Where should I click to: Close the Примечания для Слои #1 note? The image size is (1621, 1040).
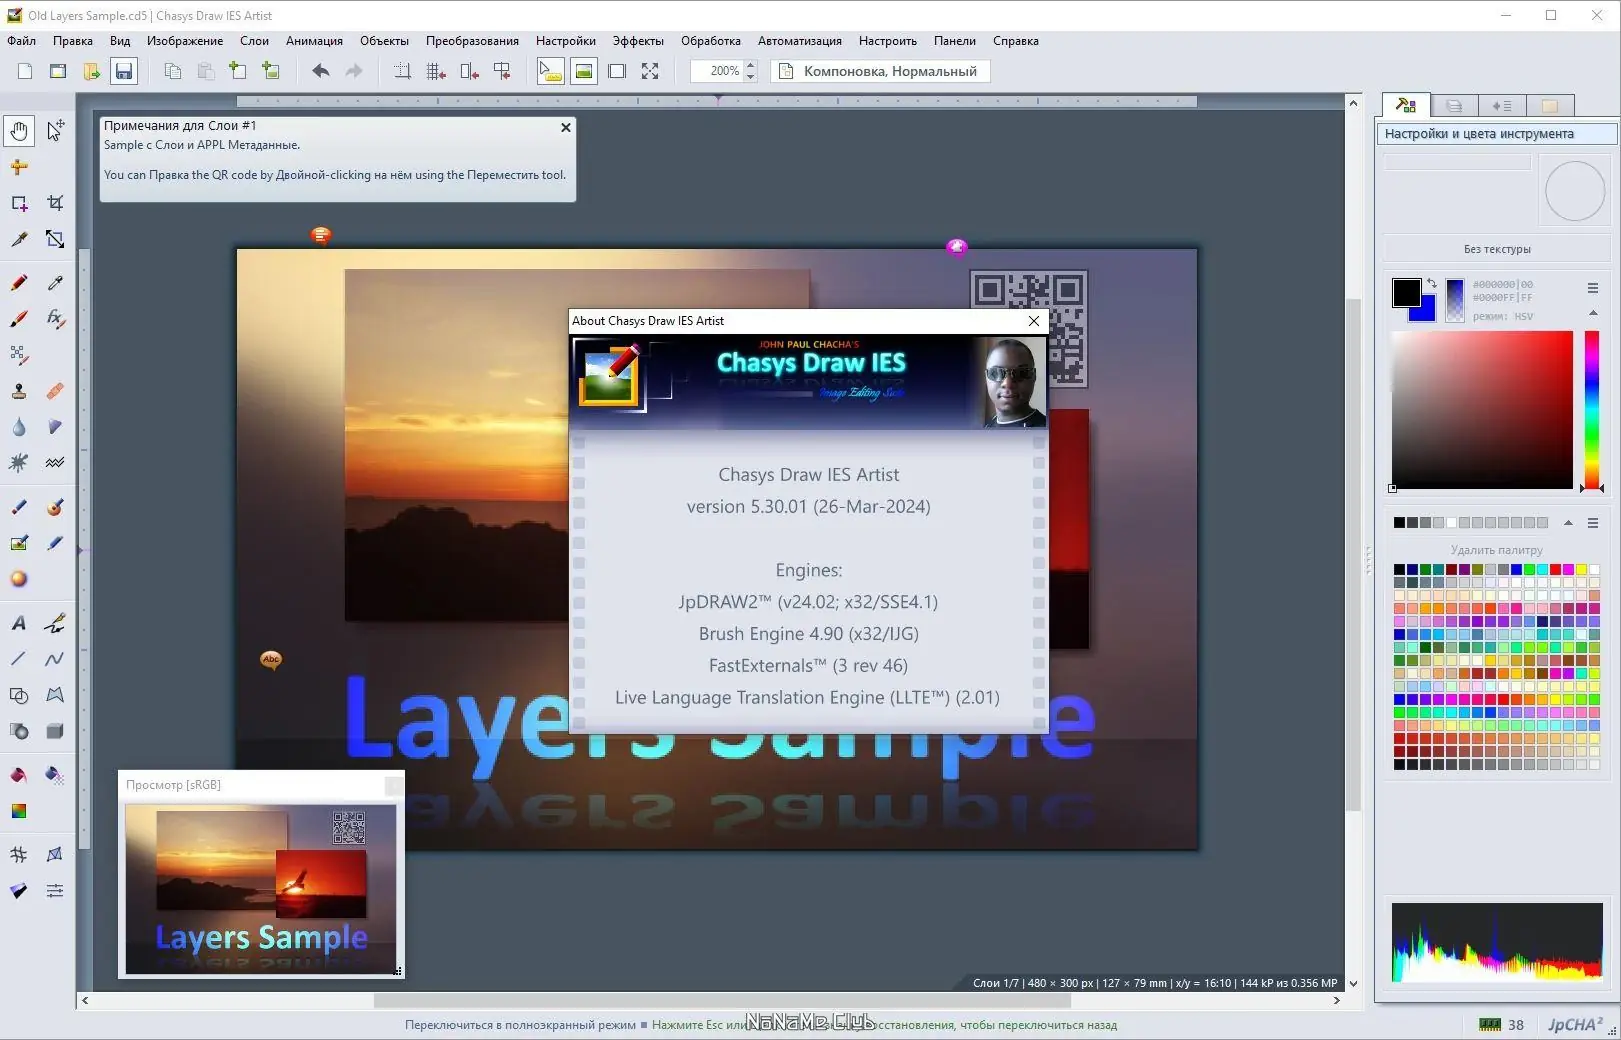click(x=566, y=127)
